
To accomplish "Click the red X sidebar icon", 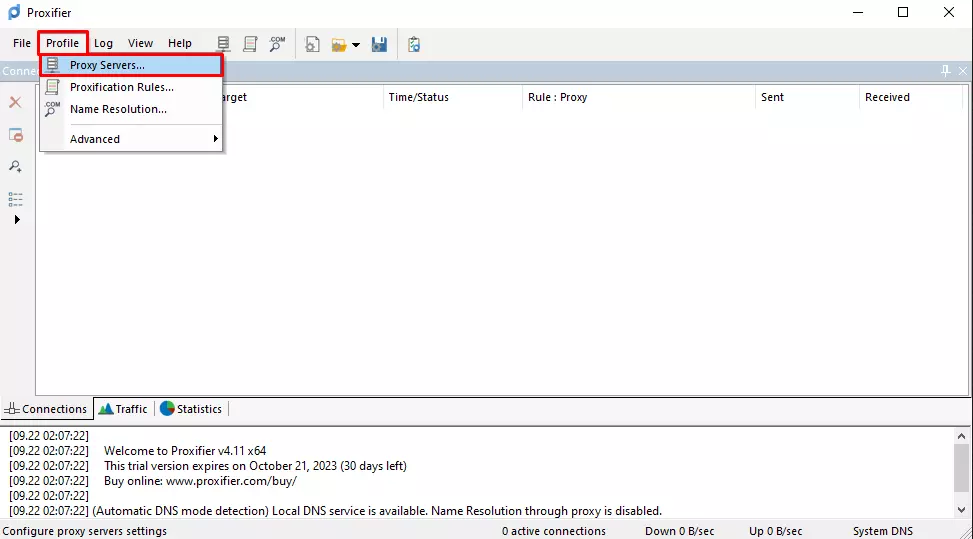I will pyautogui.click(x=16, y=102).
